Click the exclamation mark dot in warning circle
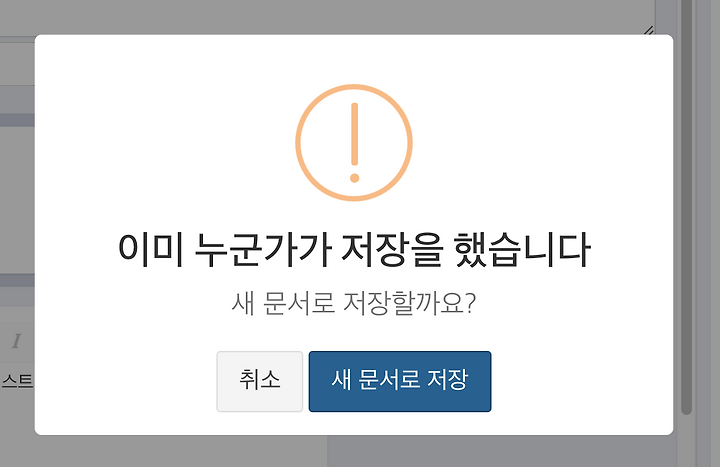720x467 pixels. 354,178
